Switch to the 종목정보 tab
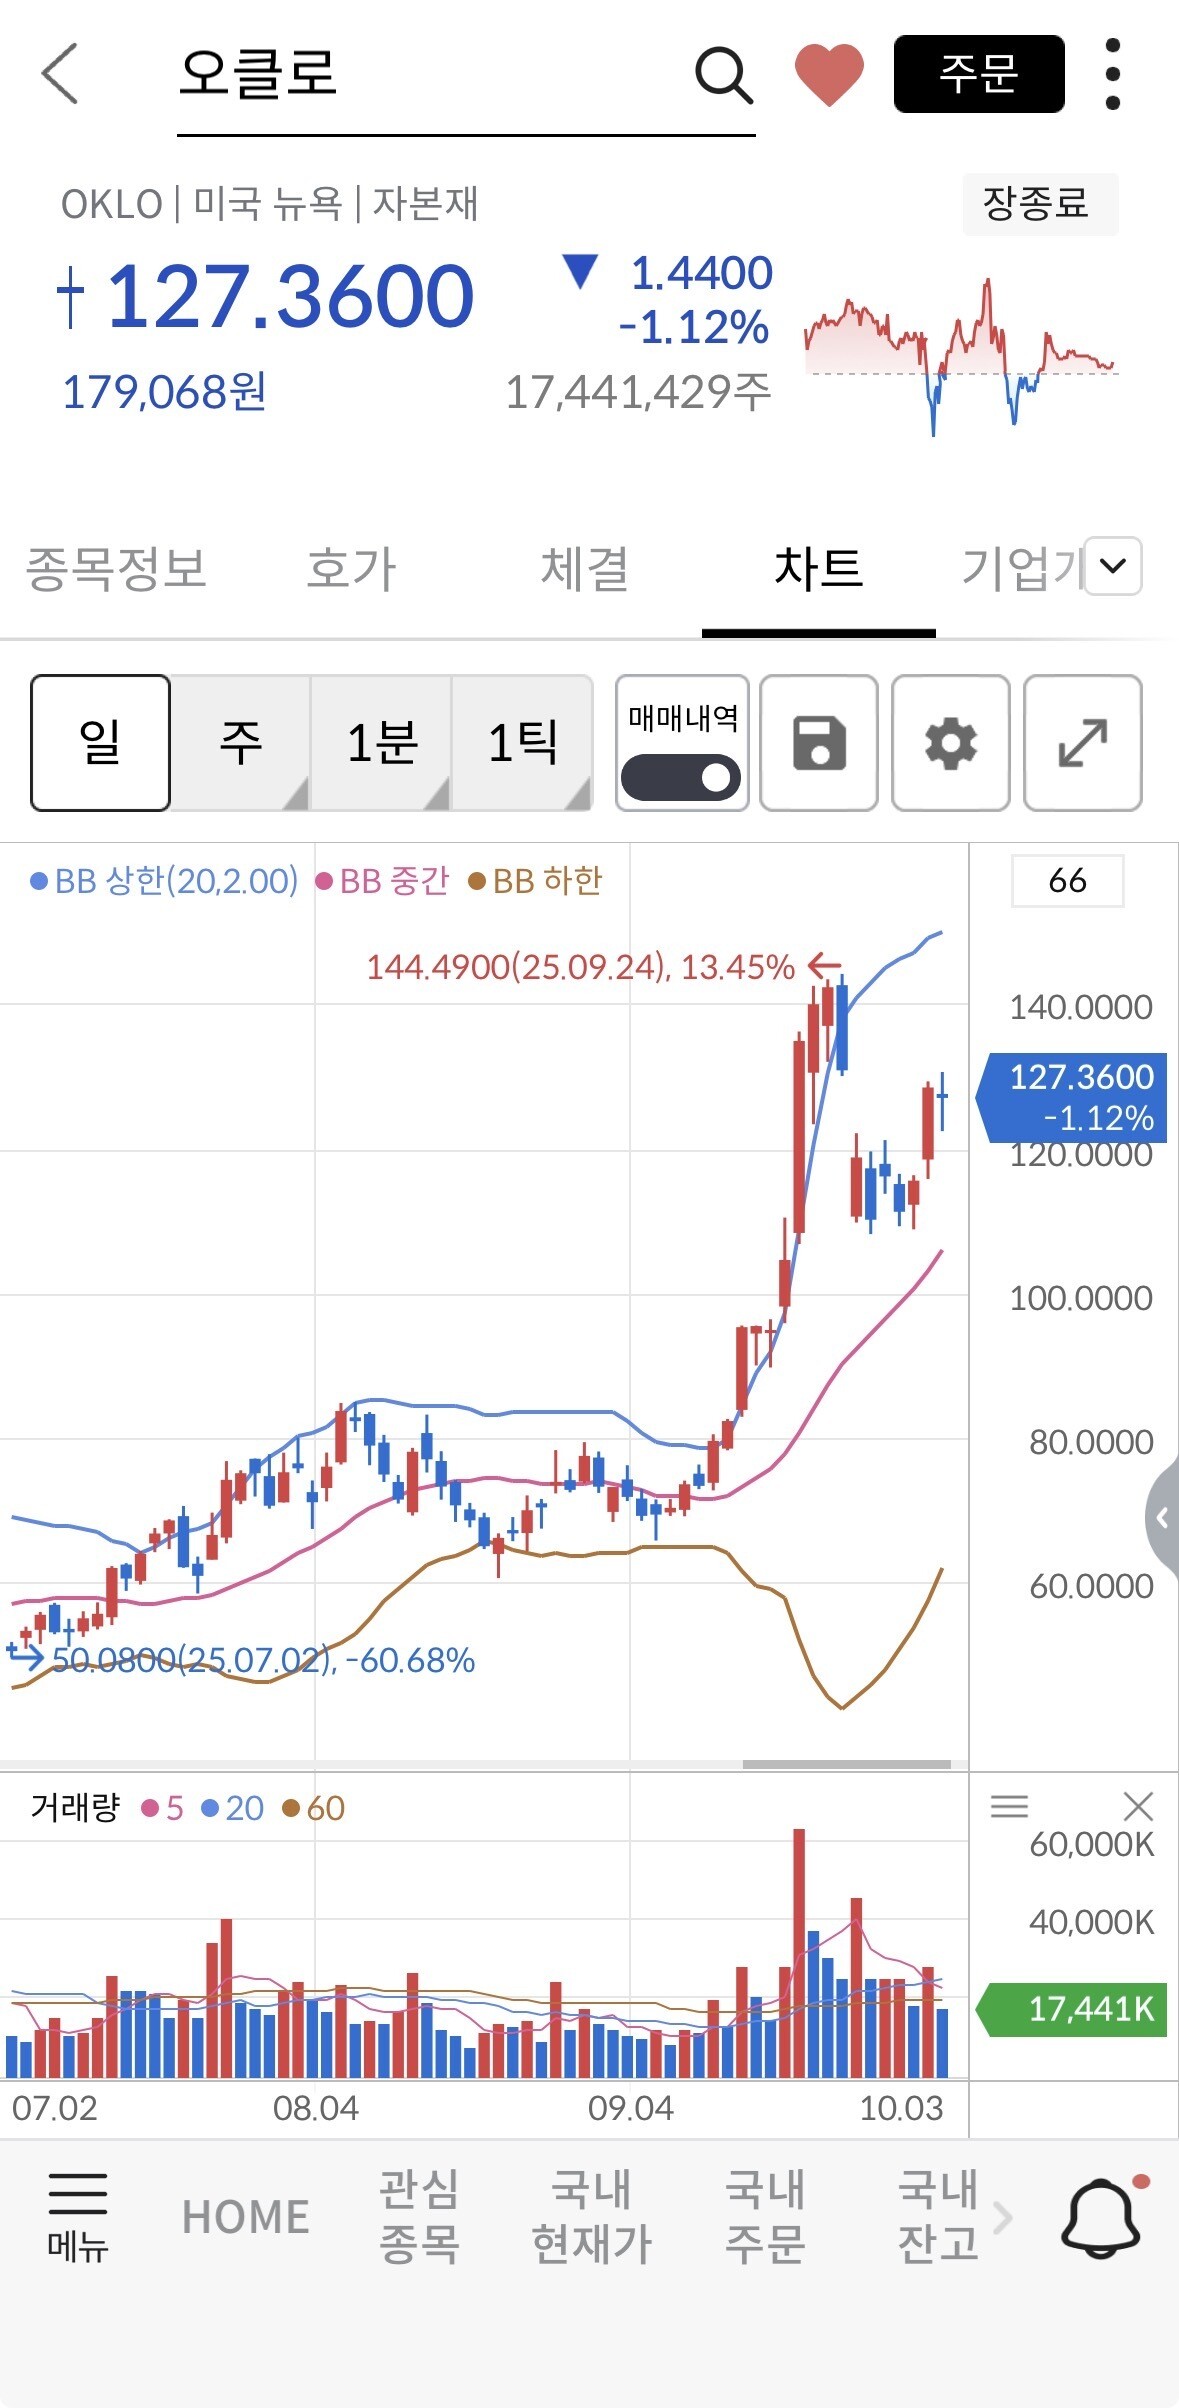Viewport: 1179px width, 2408px height. [x=116, y=569]
